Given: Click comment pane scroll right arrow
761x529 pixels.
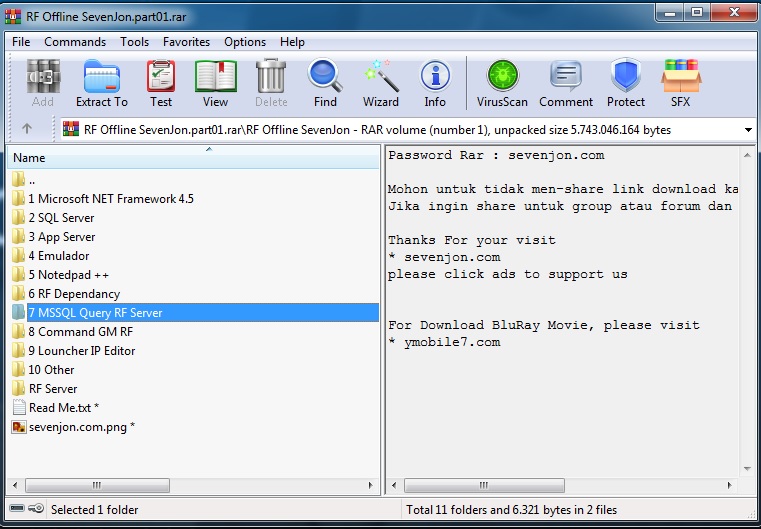Looking at the screenshot, I should click(729, 485).
